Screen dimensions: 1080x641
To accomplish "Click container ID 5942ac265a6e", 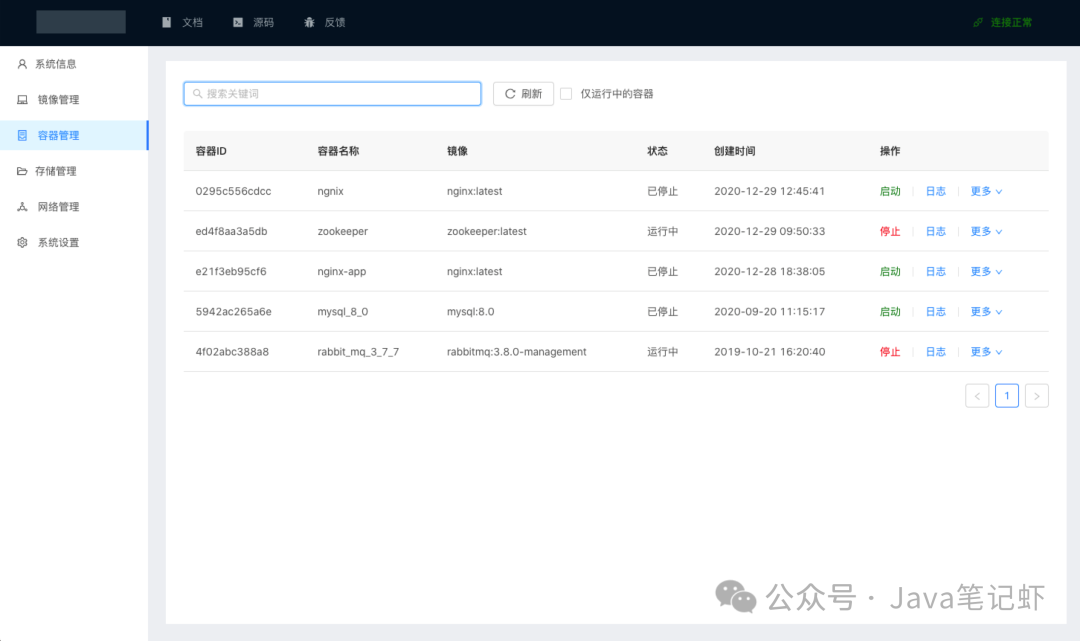I will (233, 312).
